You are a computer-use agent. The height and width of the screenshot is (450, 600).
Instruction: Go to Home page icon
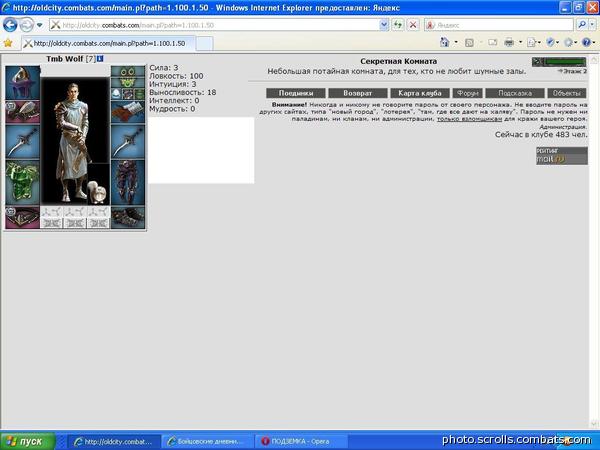[445, 42]
